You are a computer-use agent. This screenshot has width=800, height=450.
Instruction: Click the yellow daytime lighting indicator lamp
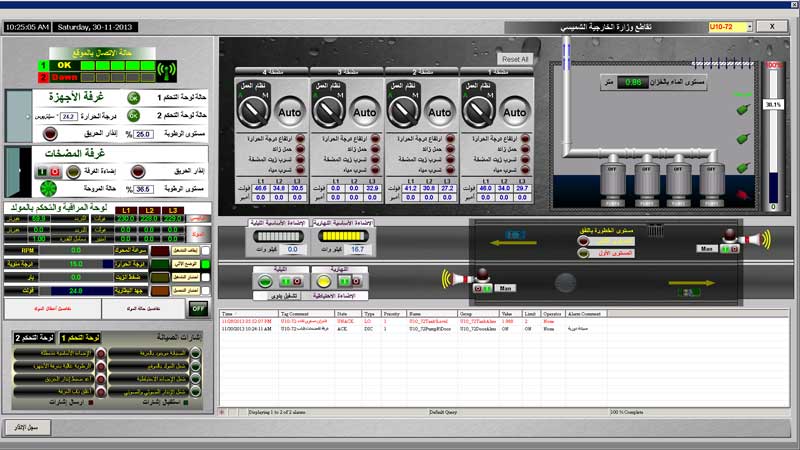(325, 283)
